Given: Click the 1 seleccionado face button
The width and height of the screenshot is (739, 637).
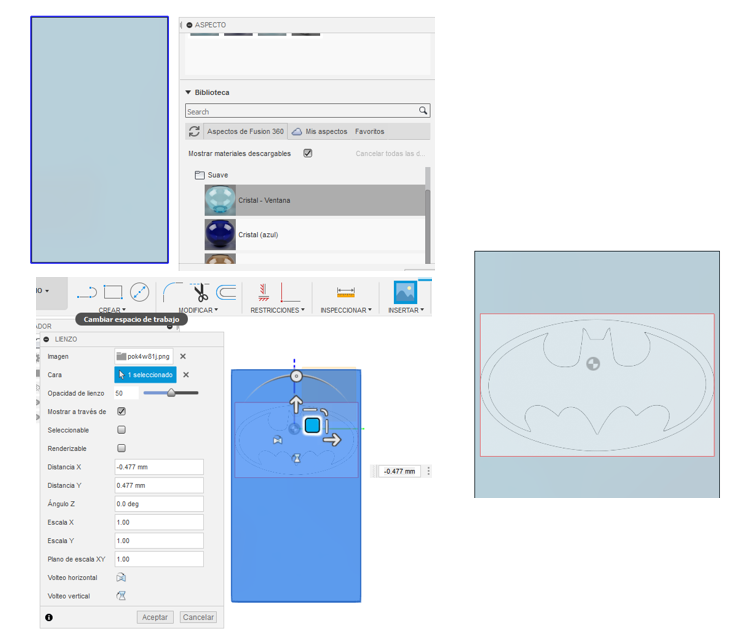Looking at the screenshot, I should point(146,375).
